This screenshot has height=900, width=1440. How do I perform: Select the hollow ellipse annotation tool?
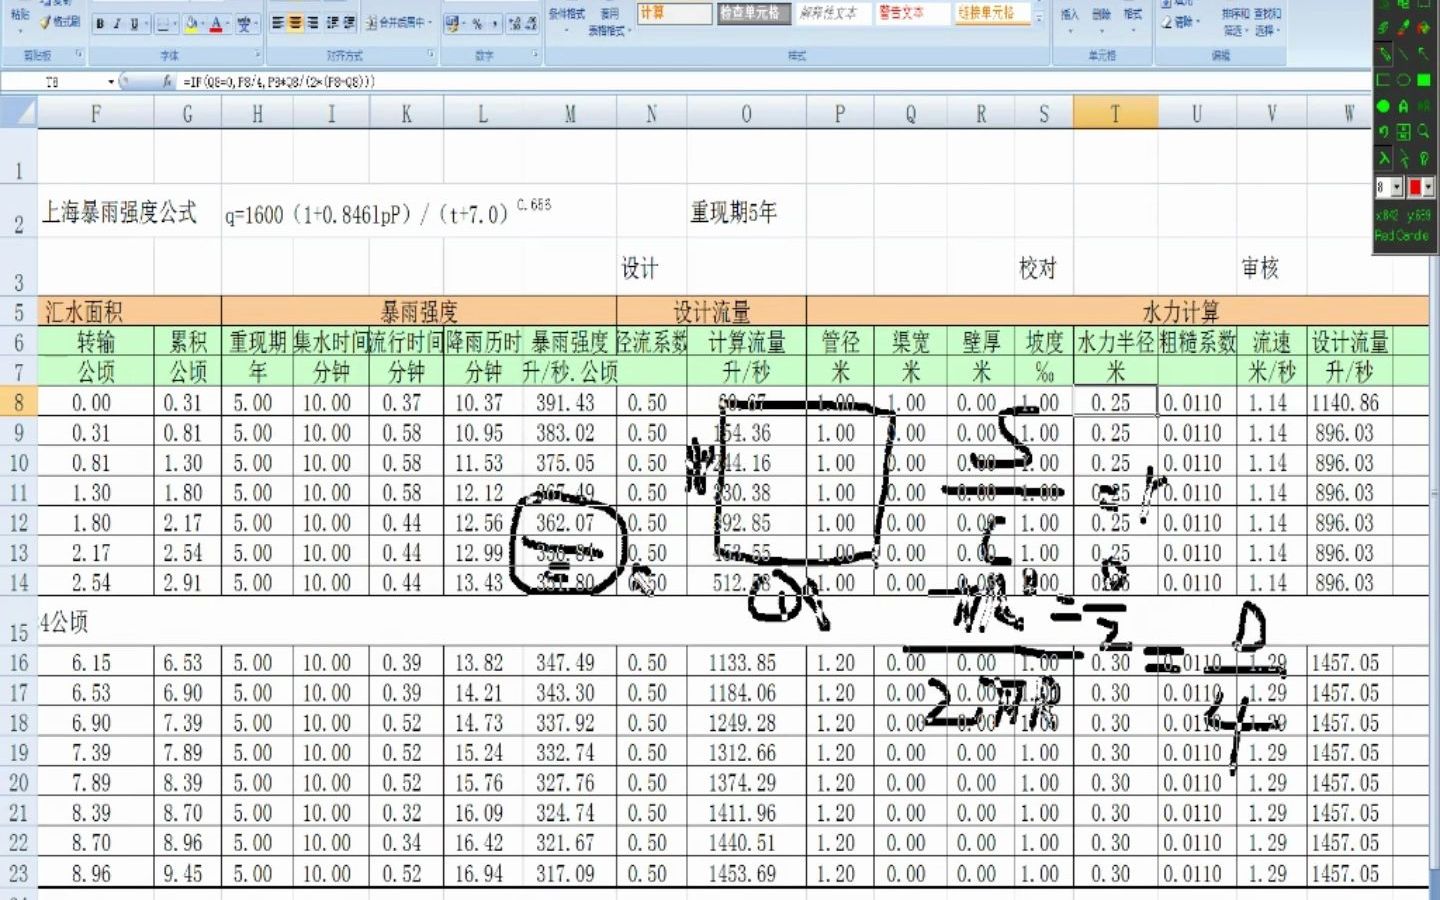[x=1403, y=81]
